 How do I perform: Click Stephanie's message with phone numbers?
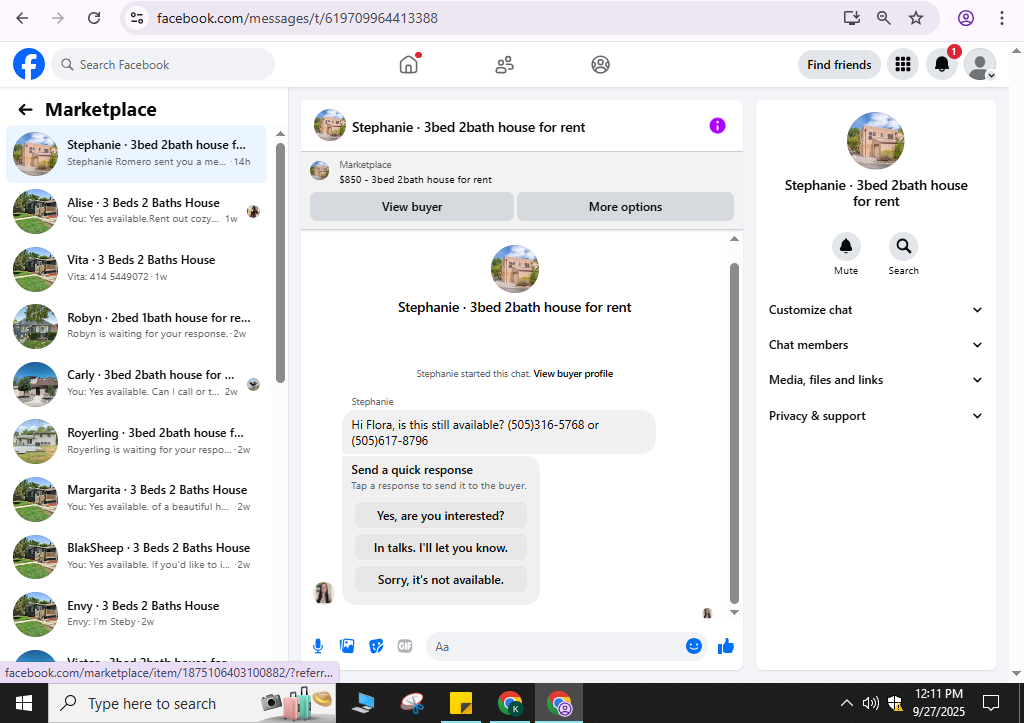pos(498,432)
